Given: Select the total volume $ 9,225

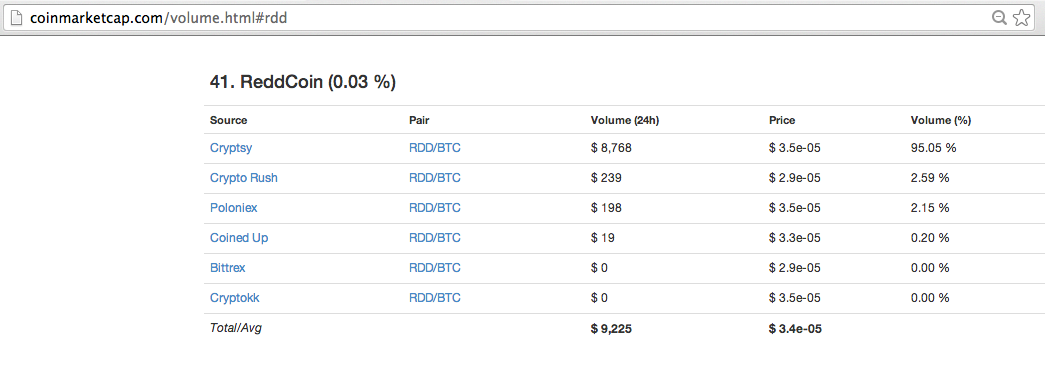Looking at the screenshot, I should (x=611, y=328).
